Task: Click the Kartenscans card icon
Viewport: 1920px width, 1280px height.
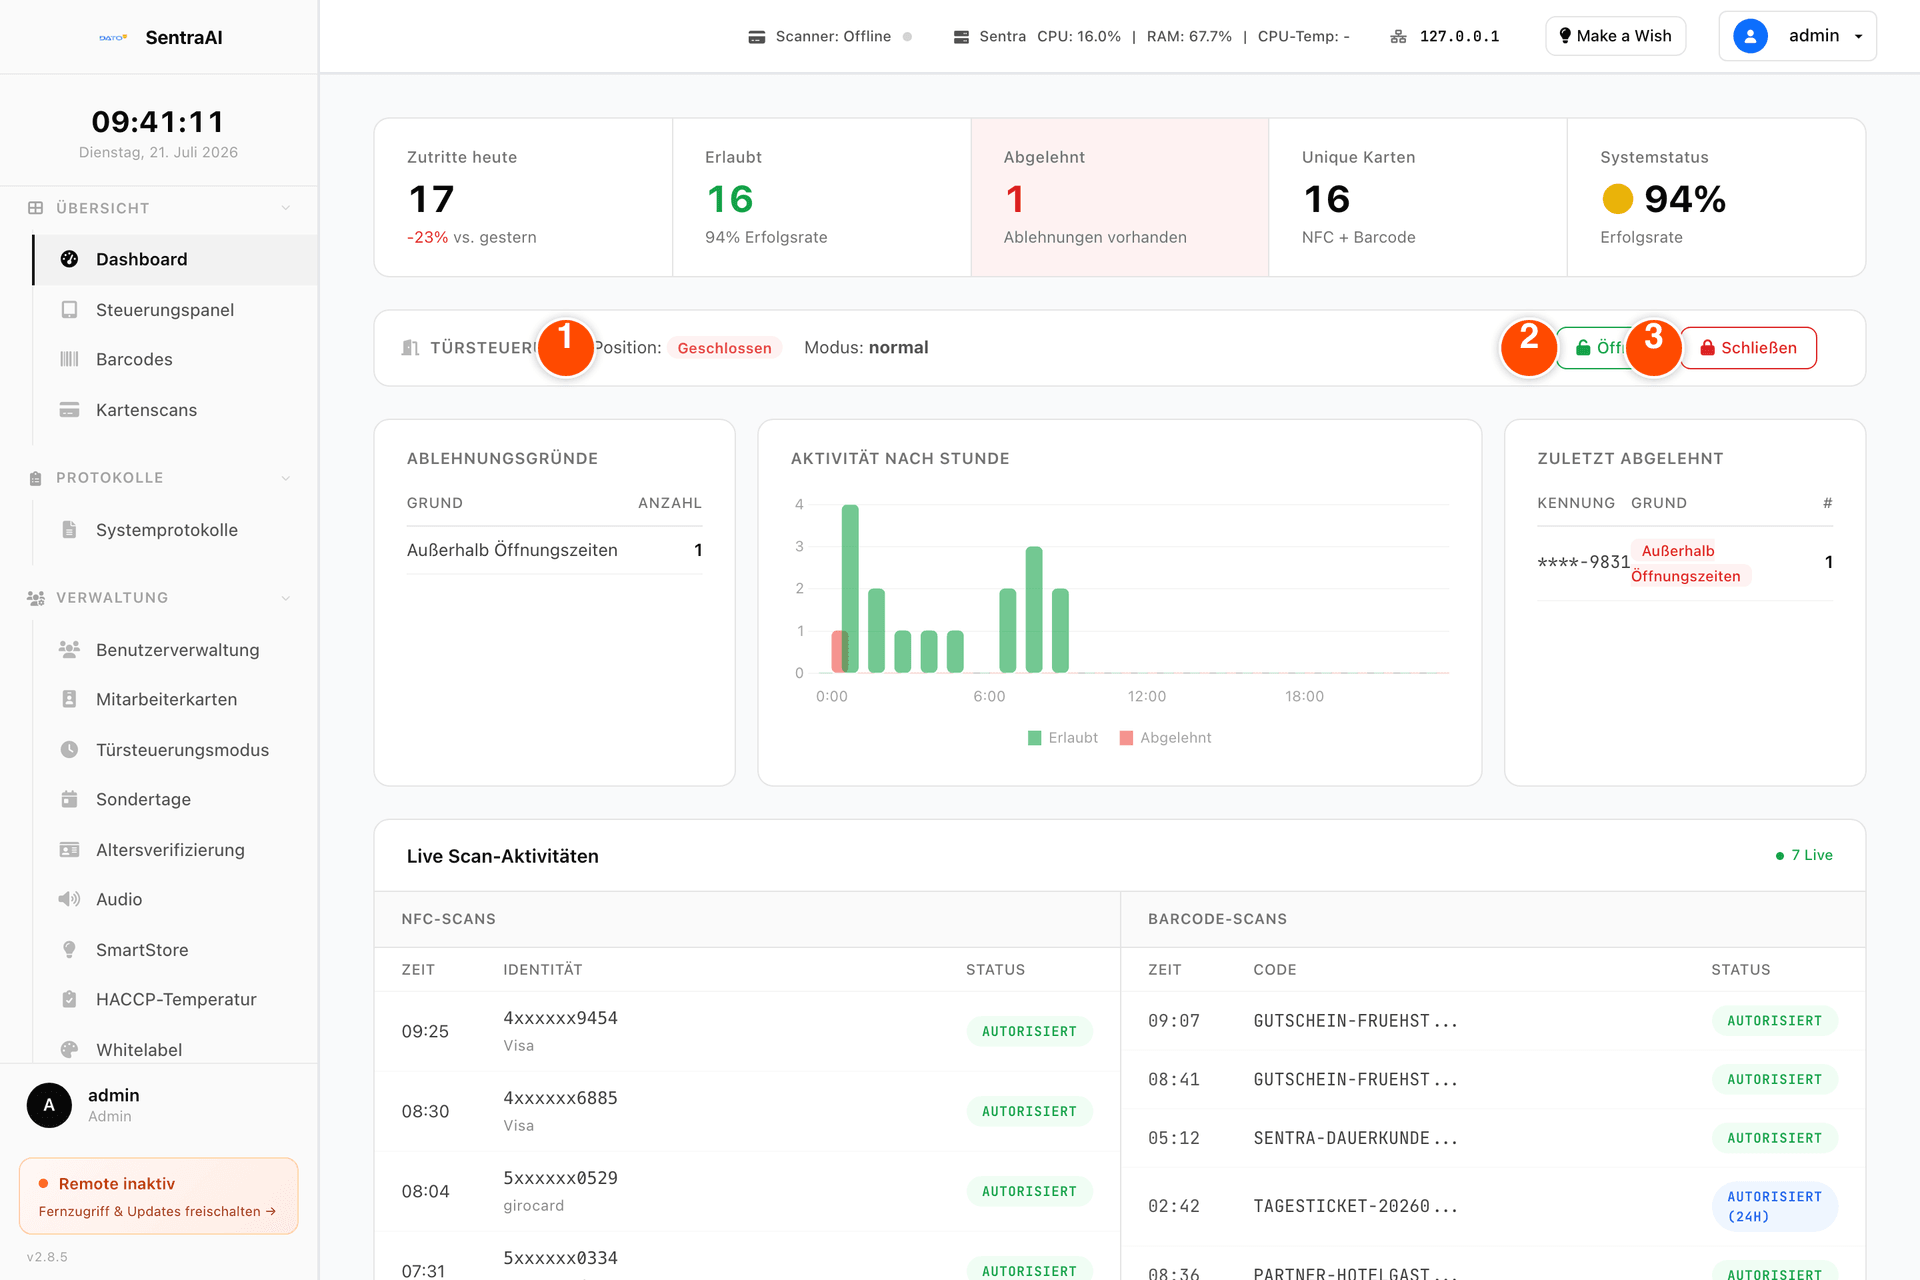Action: (69, 410)
